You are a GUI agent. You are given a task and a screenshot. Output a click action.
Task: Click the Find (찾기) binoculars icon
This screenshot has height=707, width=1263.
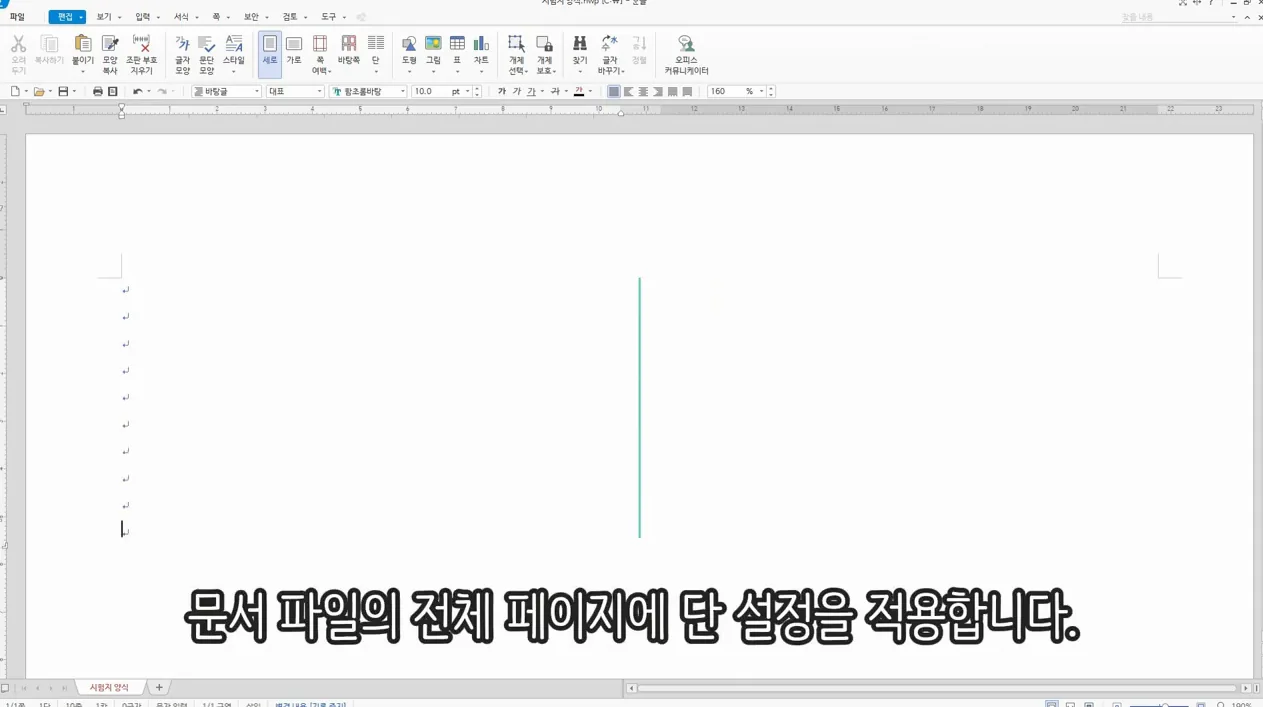coord(580,43)
